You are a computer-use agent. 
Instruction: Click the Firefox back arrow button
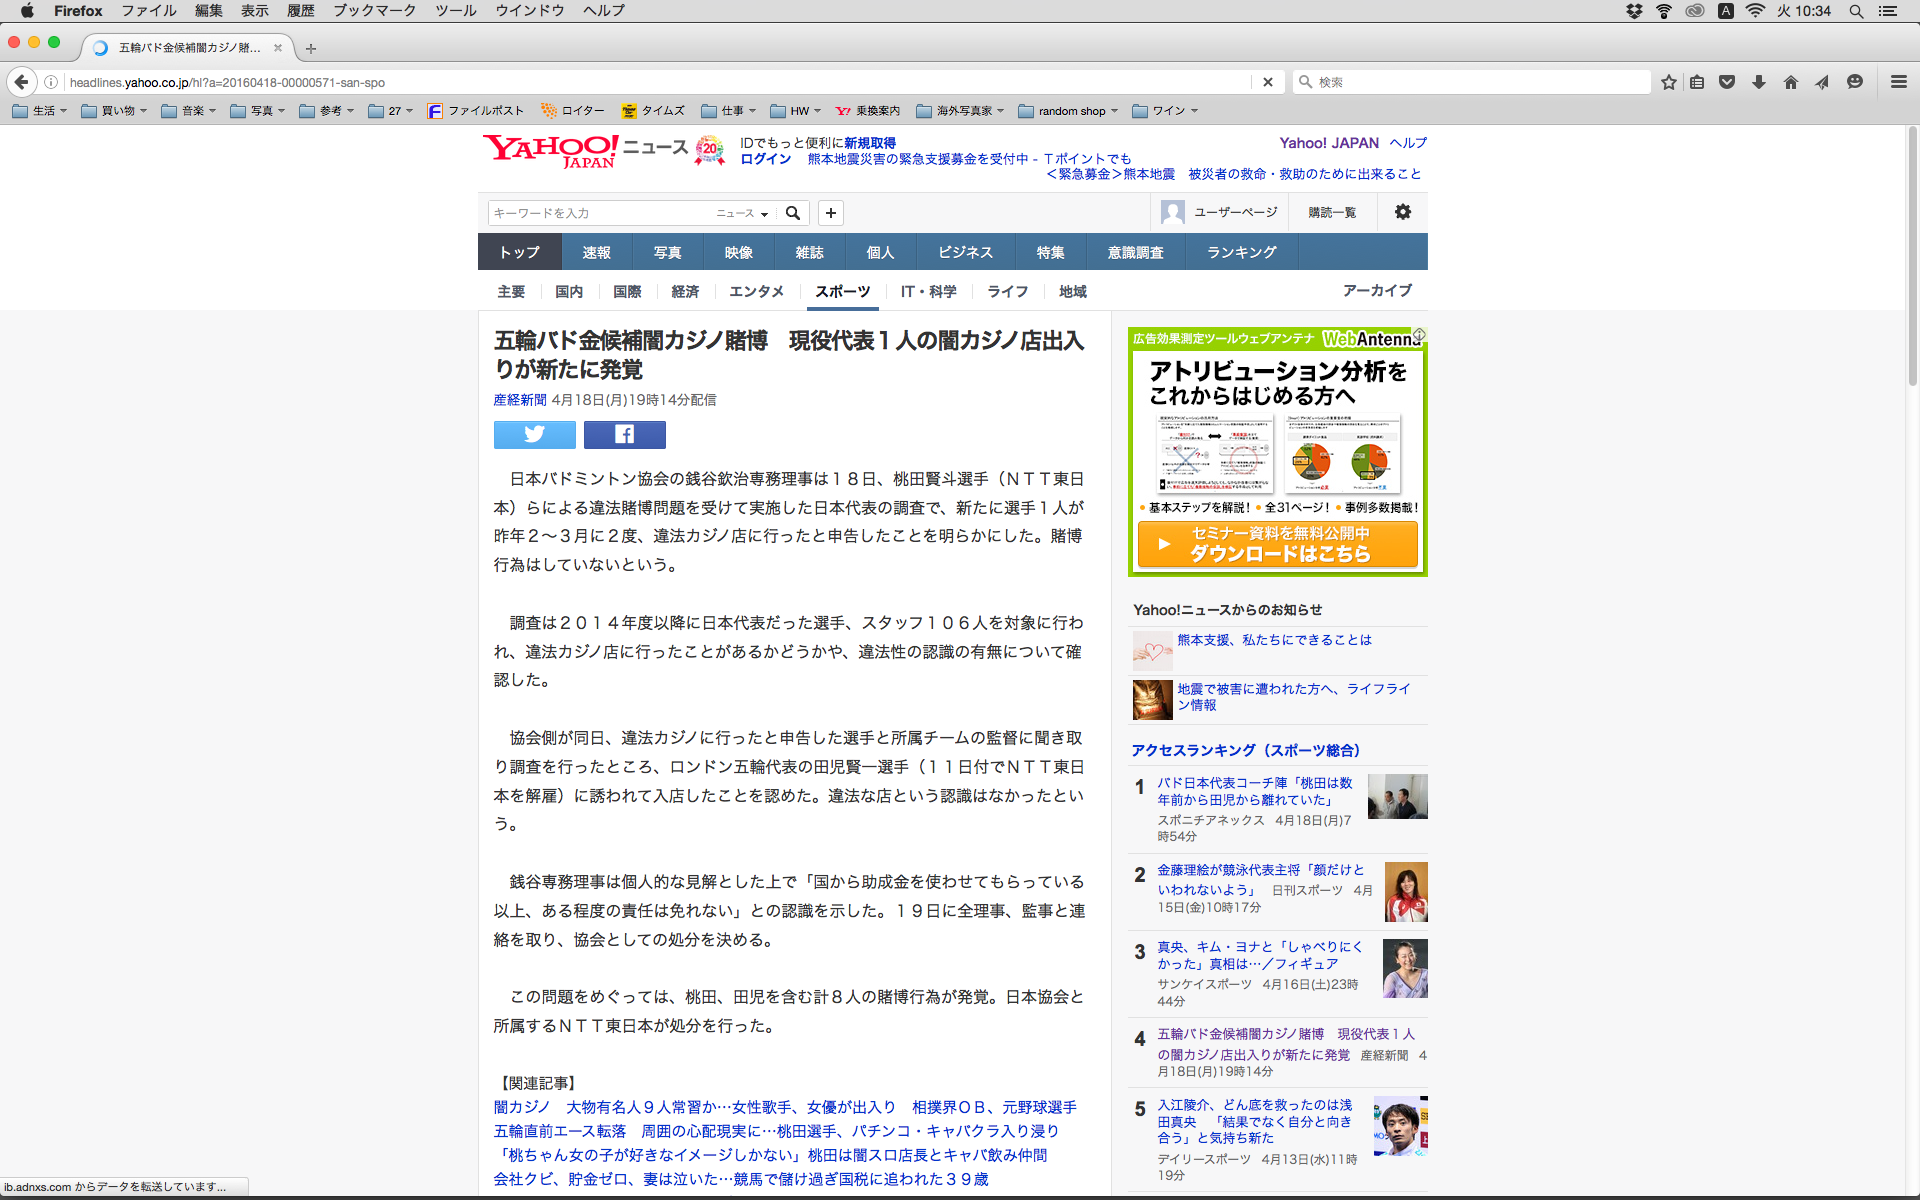click(21, 82)
